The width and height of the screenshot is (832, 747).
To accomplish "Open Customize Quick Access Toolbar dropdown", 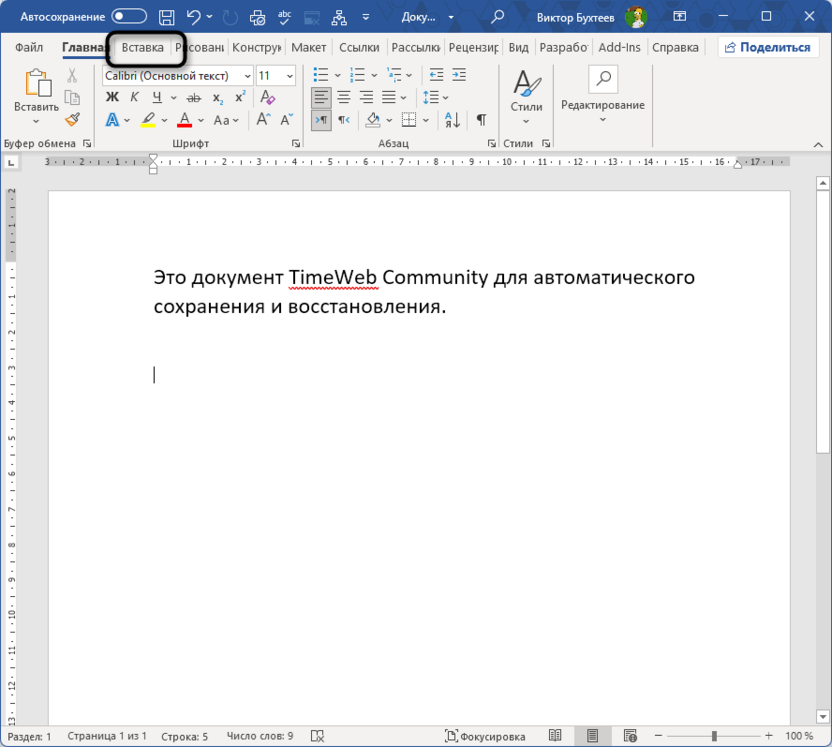I will point(366,17).
